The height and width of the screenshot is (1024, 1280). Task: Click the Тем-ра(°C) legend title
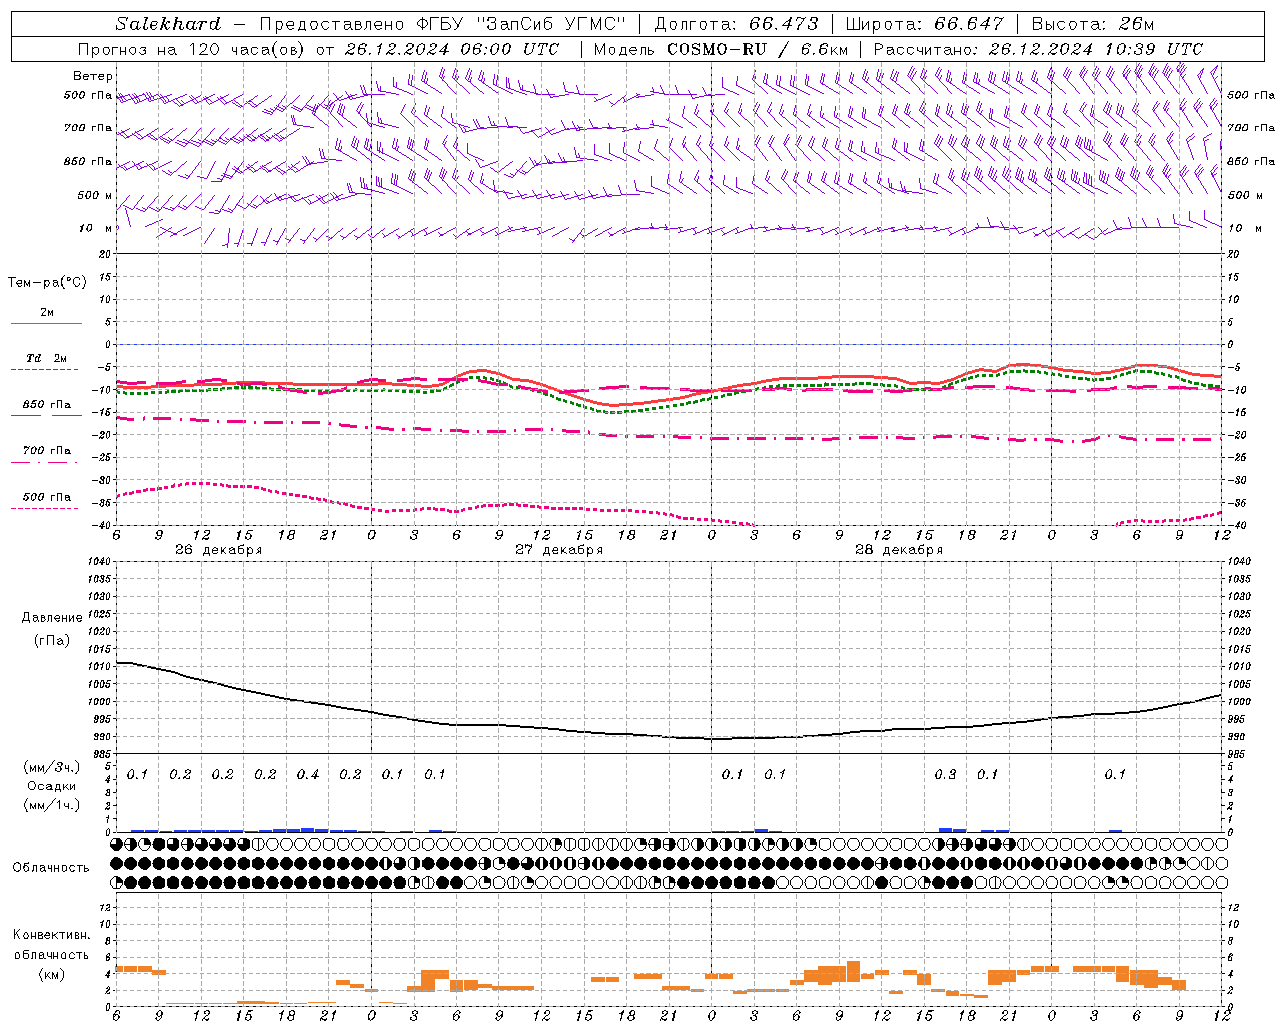[x=47, y=282]
